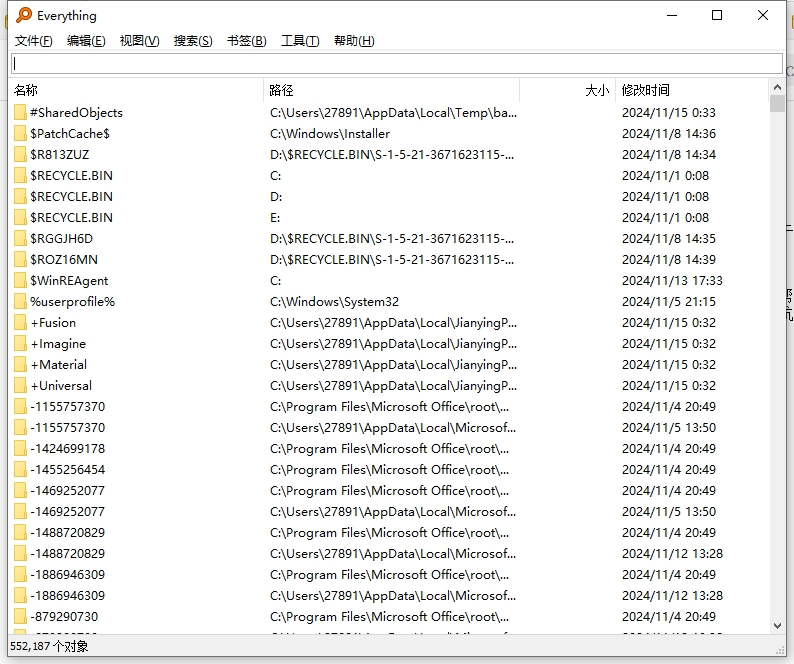Open the 搜索(S) menu

pos(193,41)
